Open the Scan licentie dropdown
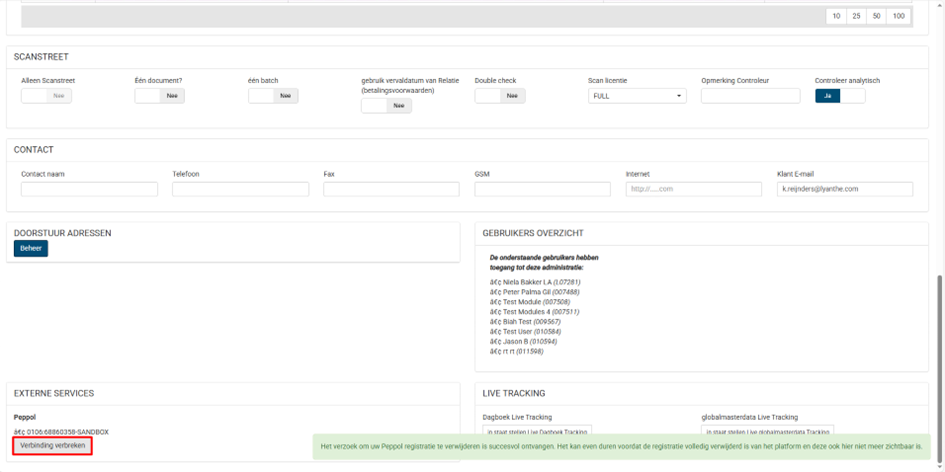The height and width of the screenshot is (472, 945). click(637, 96)
